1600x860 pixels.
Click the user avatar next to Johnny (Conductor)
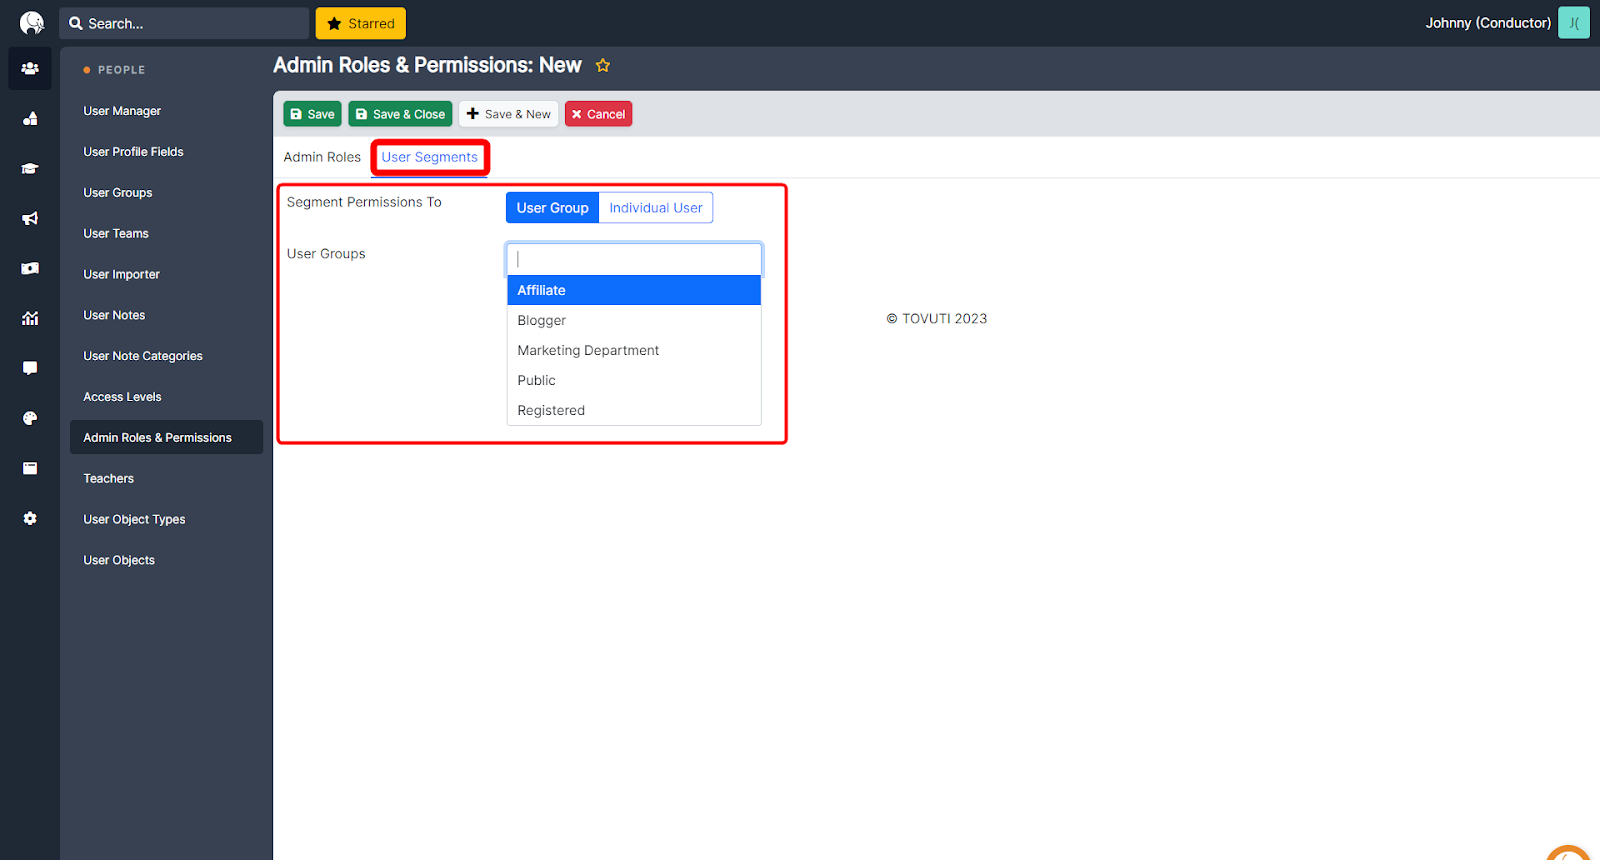click(1574, 23)
